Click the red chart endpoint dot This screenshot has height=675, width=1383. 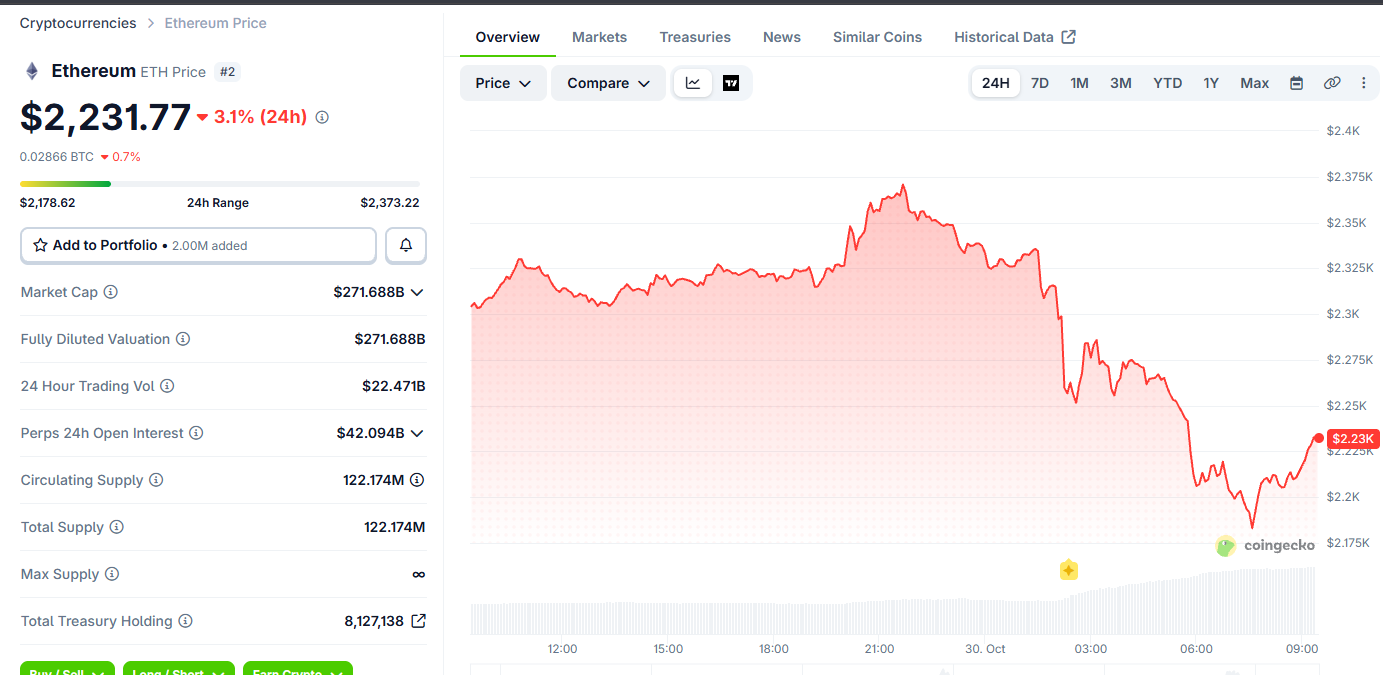[1319, 438]
